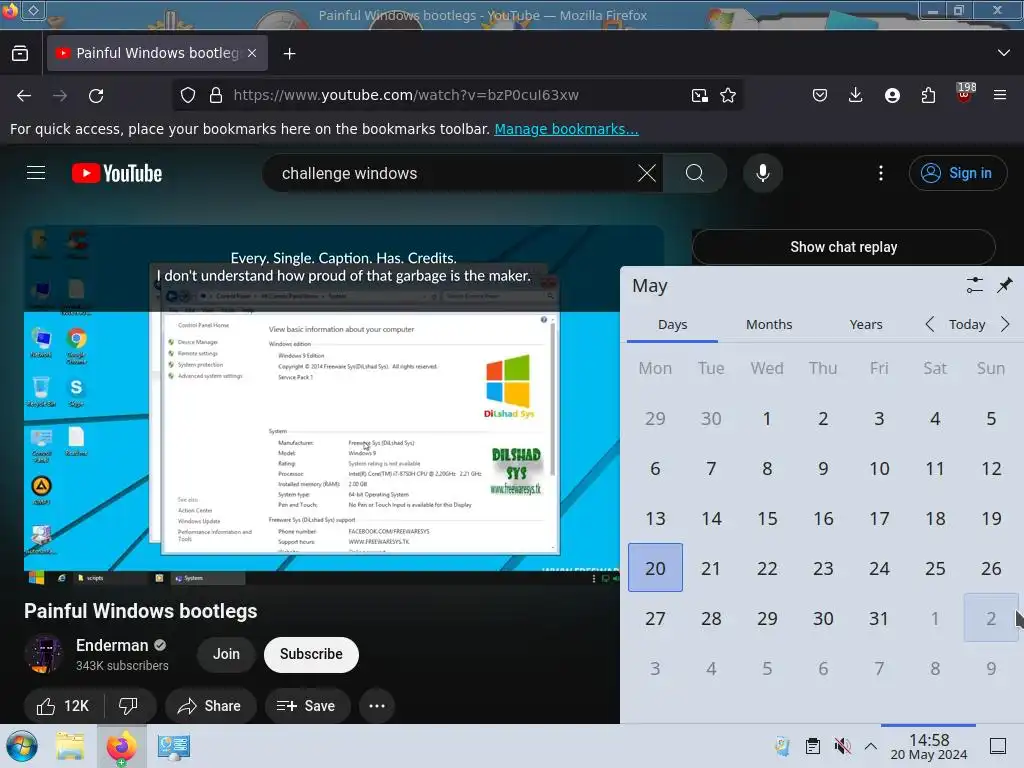Click the taskbar clock showing 14:58
The height and width of the screenshot is (768, 1024).
[x=929, y=746]
